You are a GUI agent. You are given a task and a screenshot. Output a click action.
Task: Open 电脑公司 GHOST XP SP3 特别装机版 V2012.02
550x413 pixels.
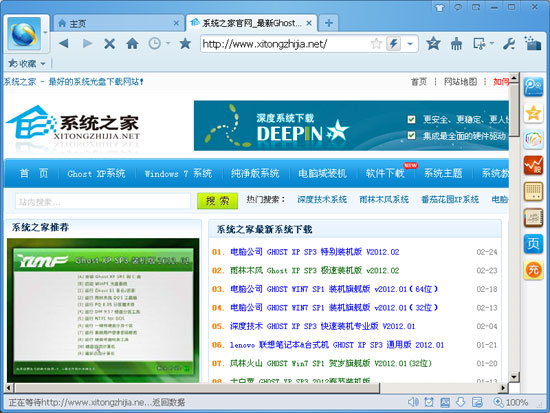coord(315,252)
